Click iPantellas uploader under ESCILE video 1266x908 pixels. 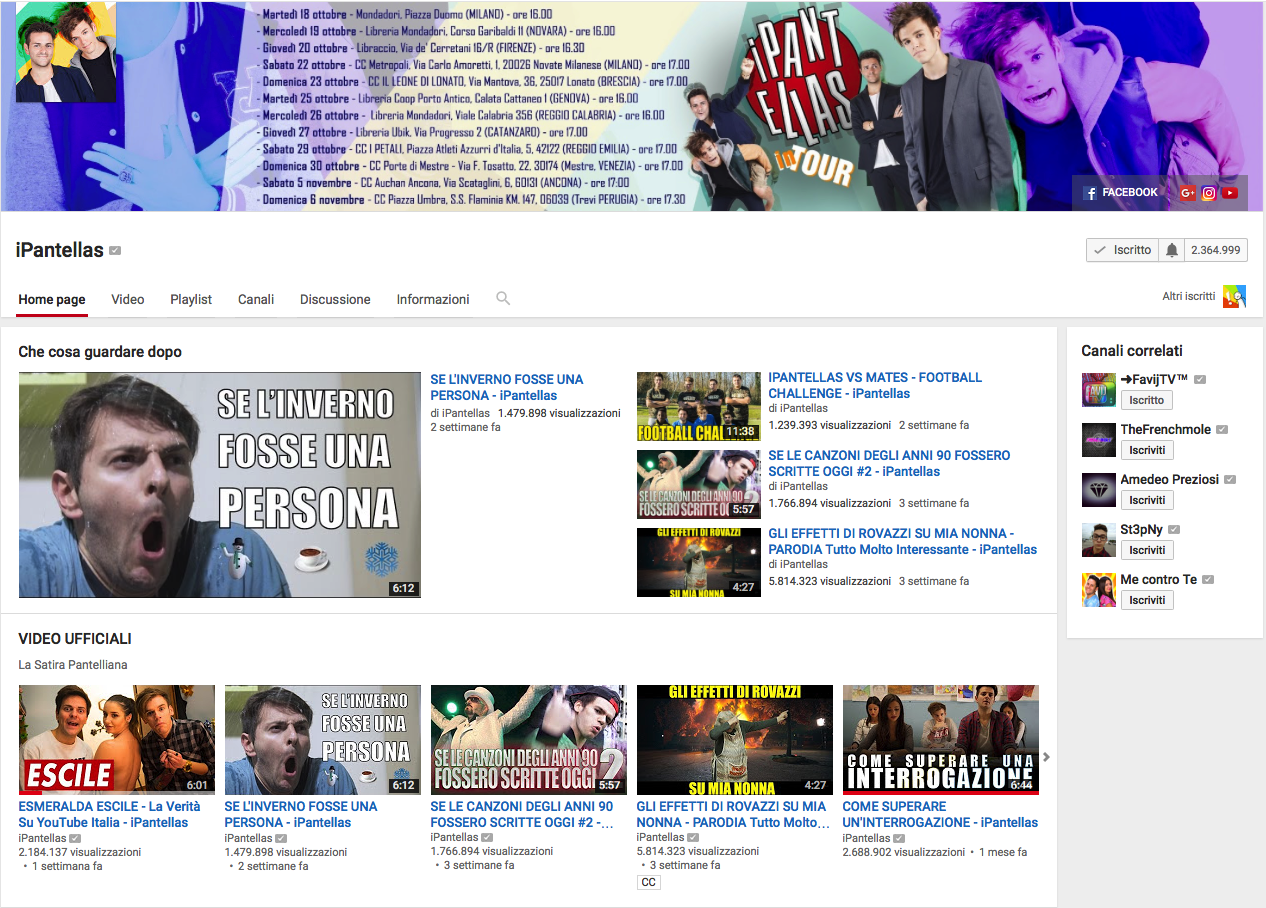click(x=42, y=838)
